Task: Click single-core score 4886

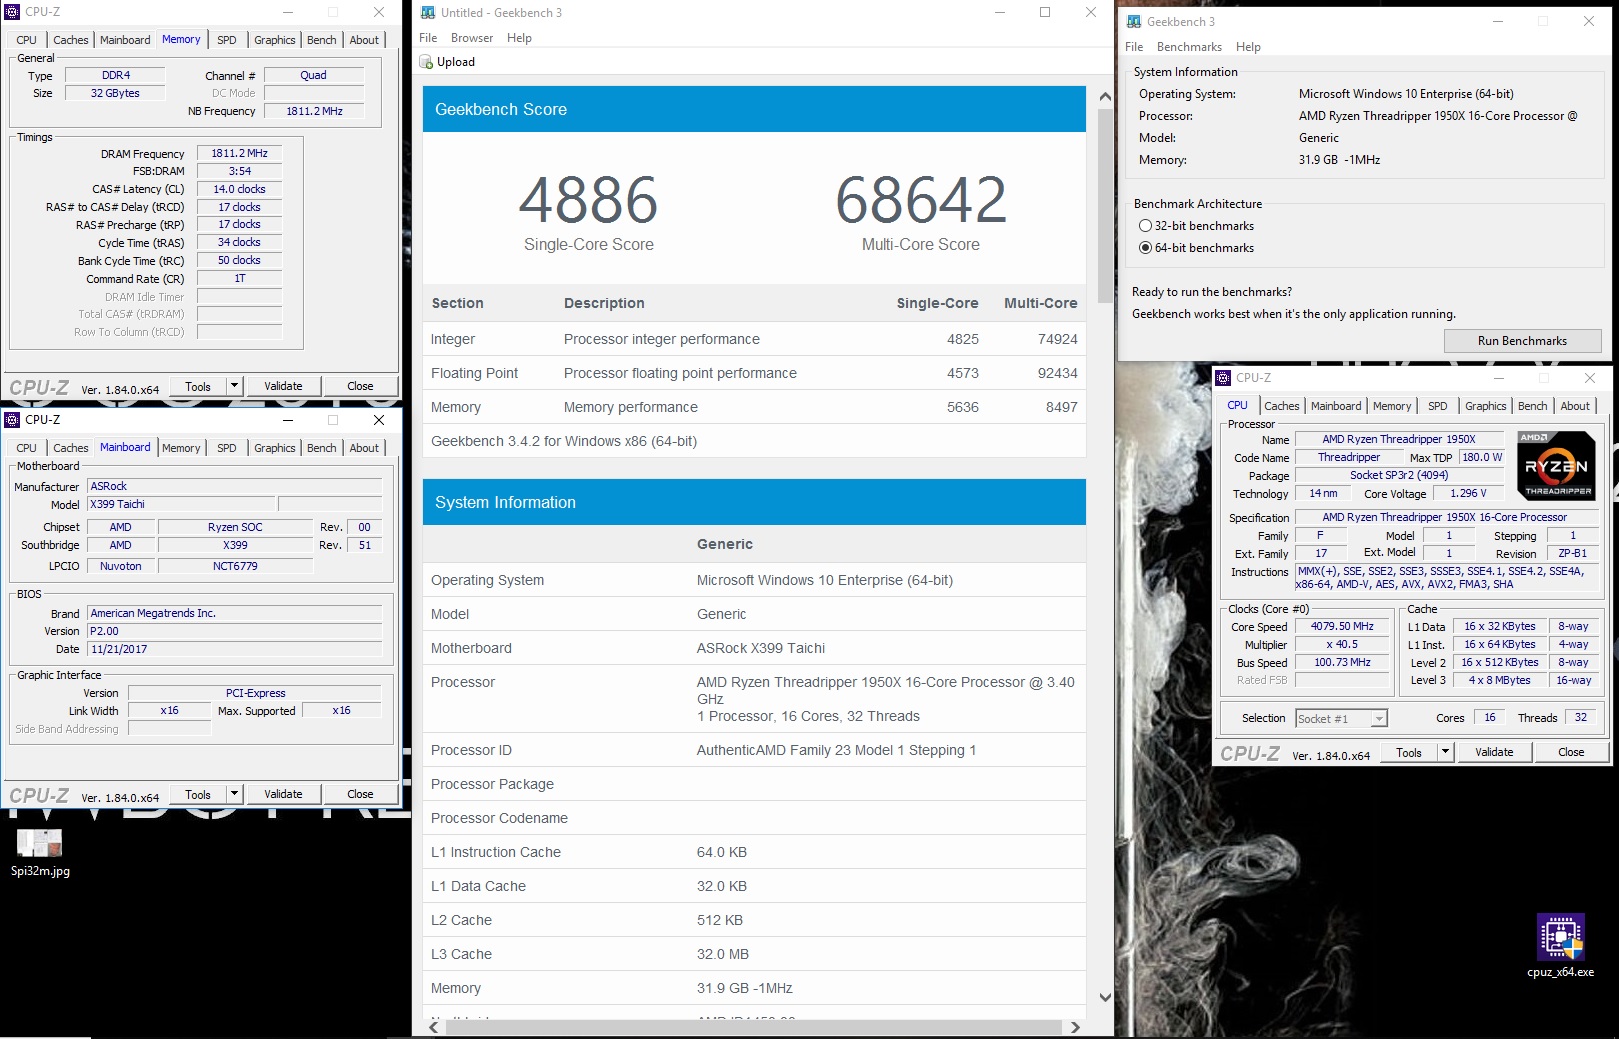Action: pyautogui.click(x=588, y=200)
